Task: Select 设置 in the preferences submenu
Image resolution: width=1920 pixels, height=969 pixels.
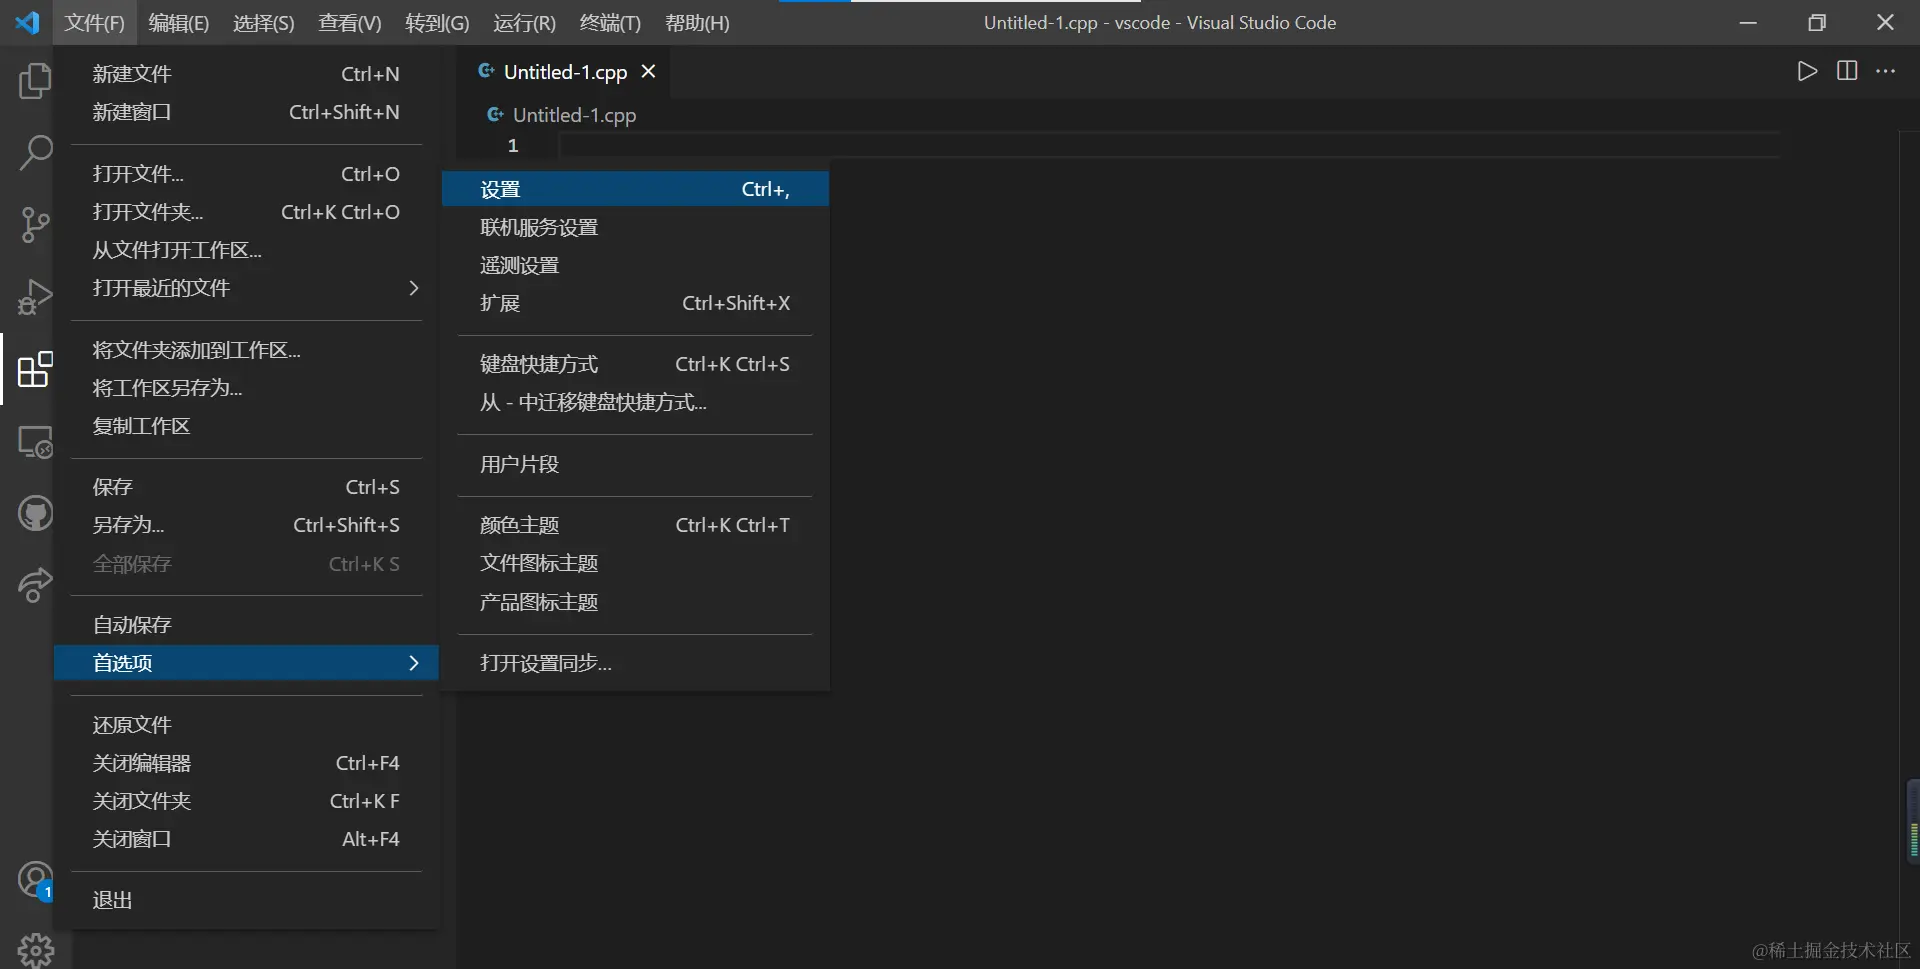Action: click(635, 189)
